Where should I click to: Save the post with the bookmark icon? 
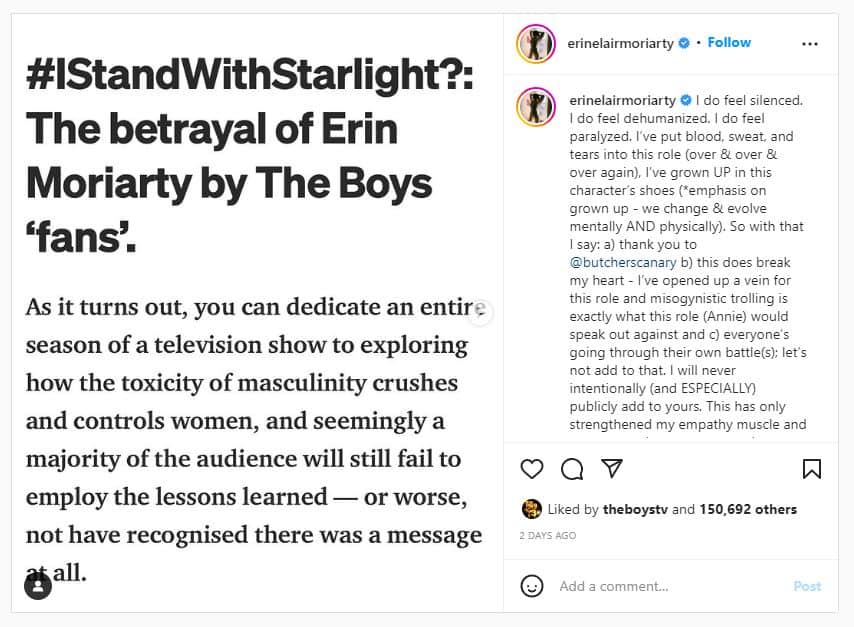pyautogui.click(x=812, y=469)
